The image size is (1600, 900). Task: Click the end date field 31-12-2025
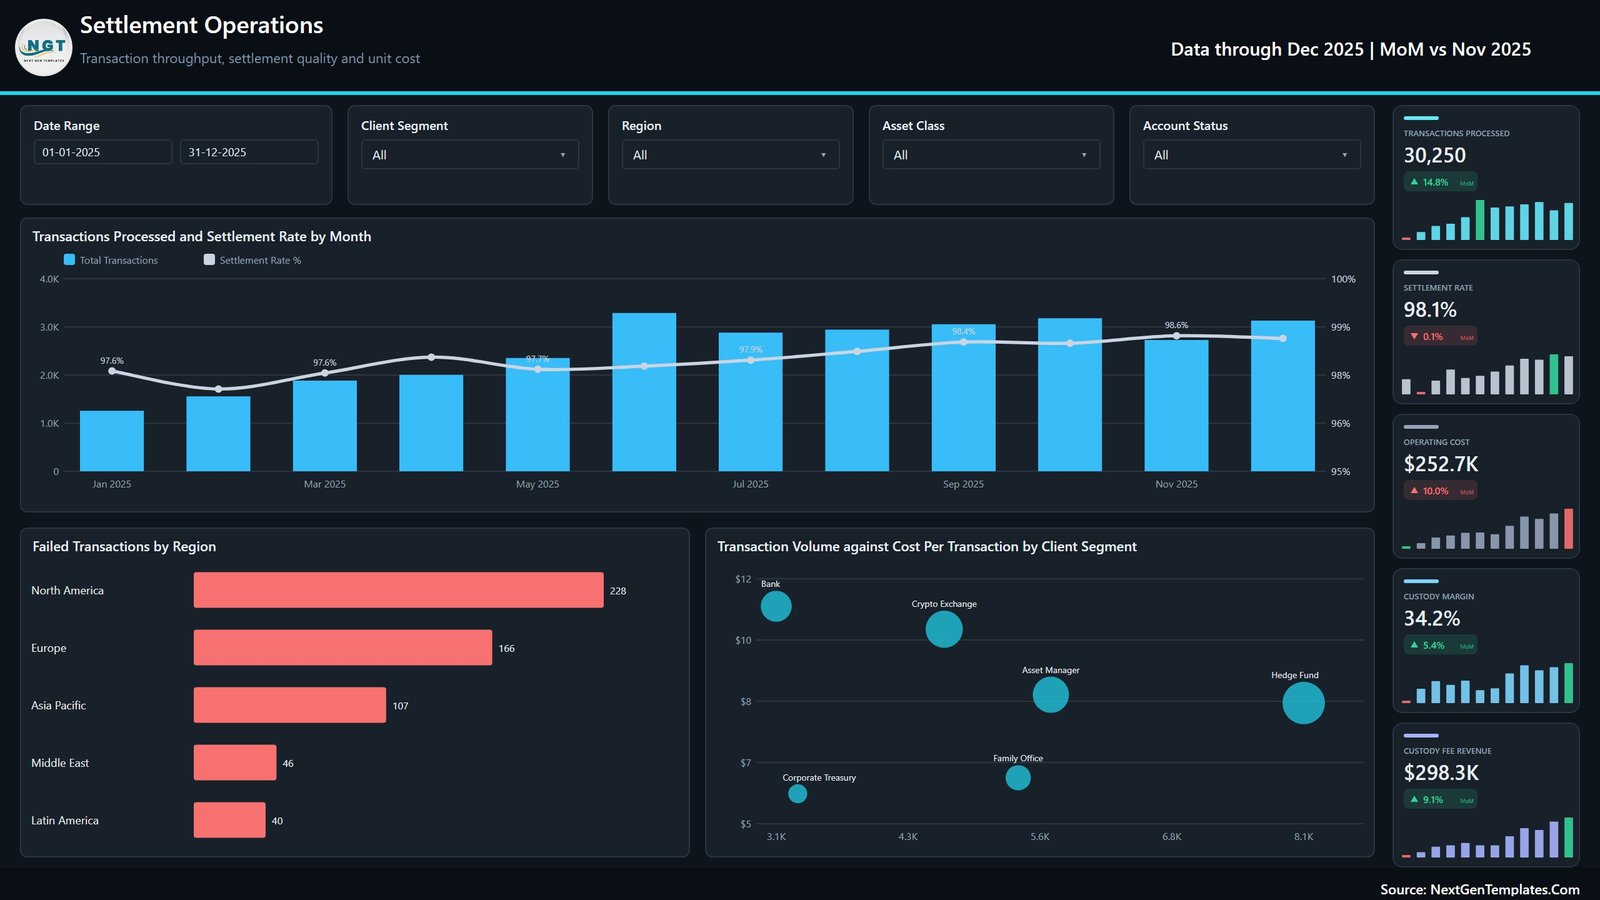pyautogui.click(x=249, y=152)
